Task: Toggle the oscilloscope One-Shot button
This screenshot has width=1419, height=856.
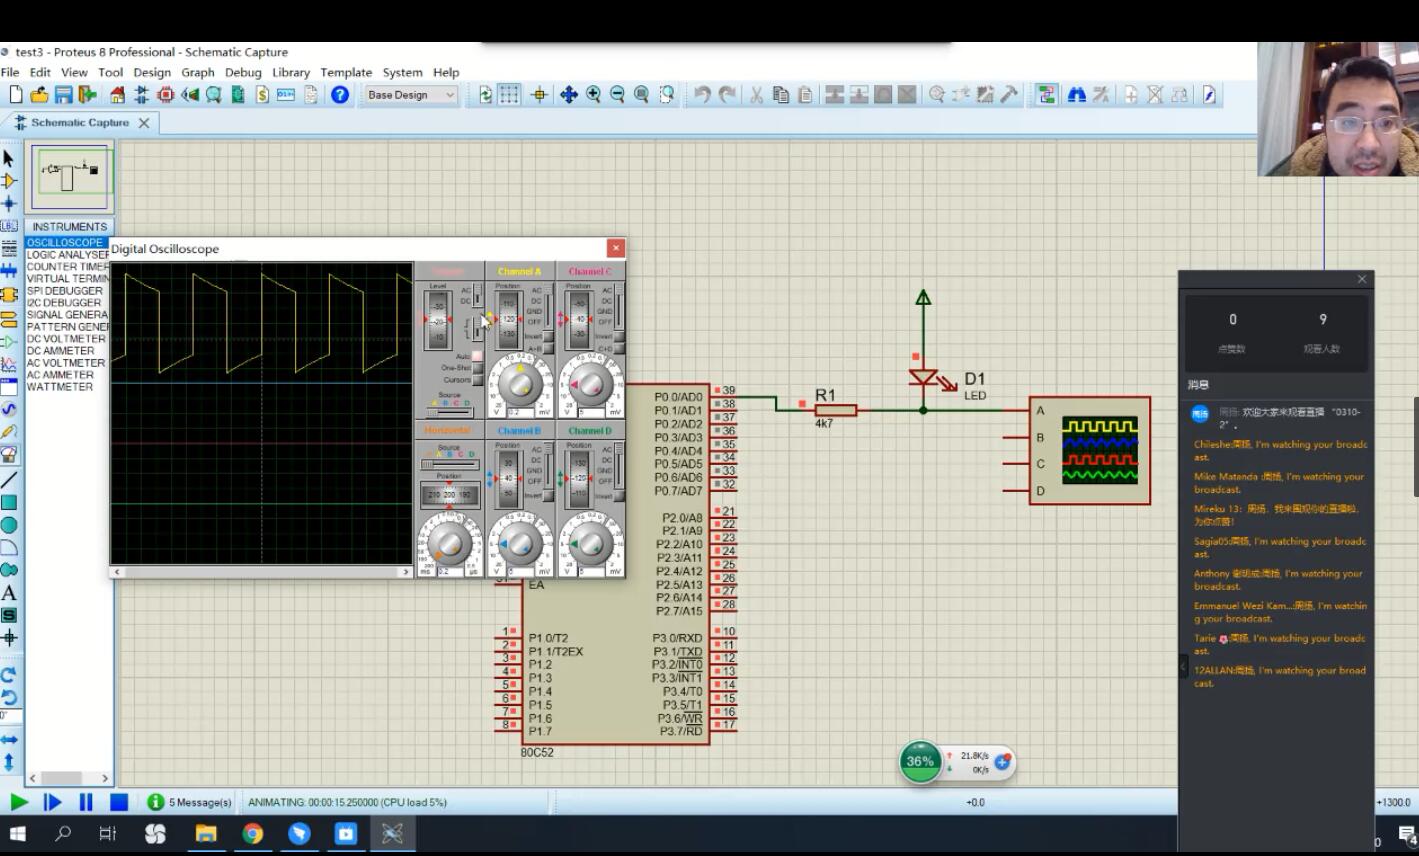Action: tap(478, 368)
